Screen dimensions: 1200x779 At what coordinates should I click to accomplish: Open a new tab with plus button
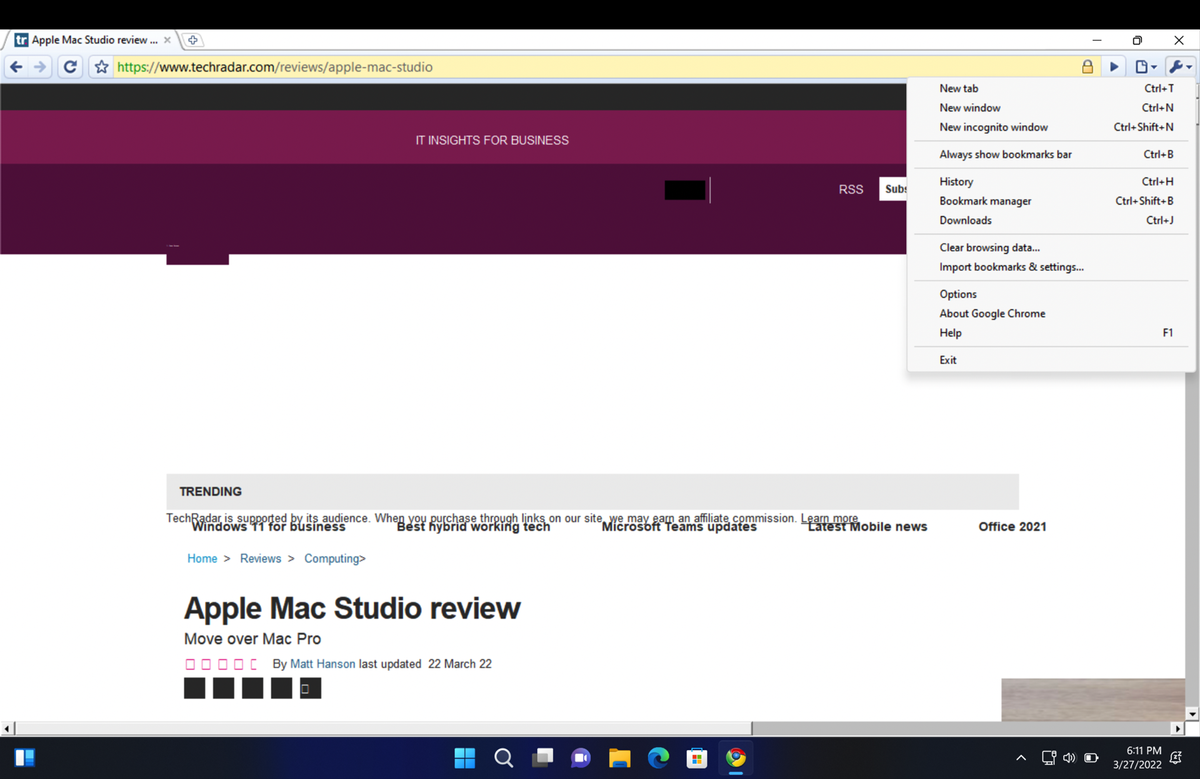193,41
